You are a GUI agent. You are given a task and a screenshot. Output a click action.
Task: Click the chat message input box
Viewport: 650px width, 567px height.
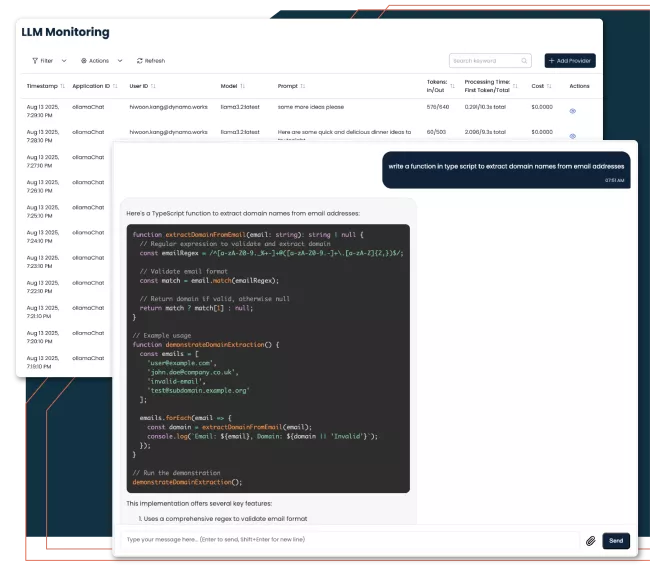(x=345, y=540)
